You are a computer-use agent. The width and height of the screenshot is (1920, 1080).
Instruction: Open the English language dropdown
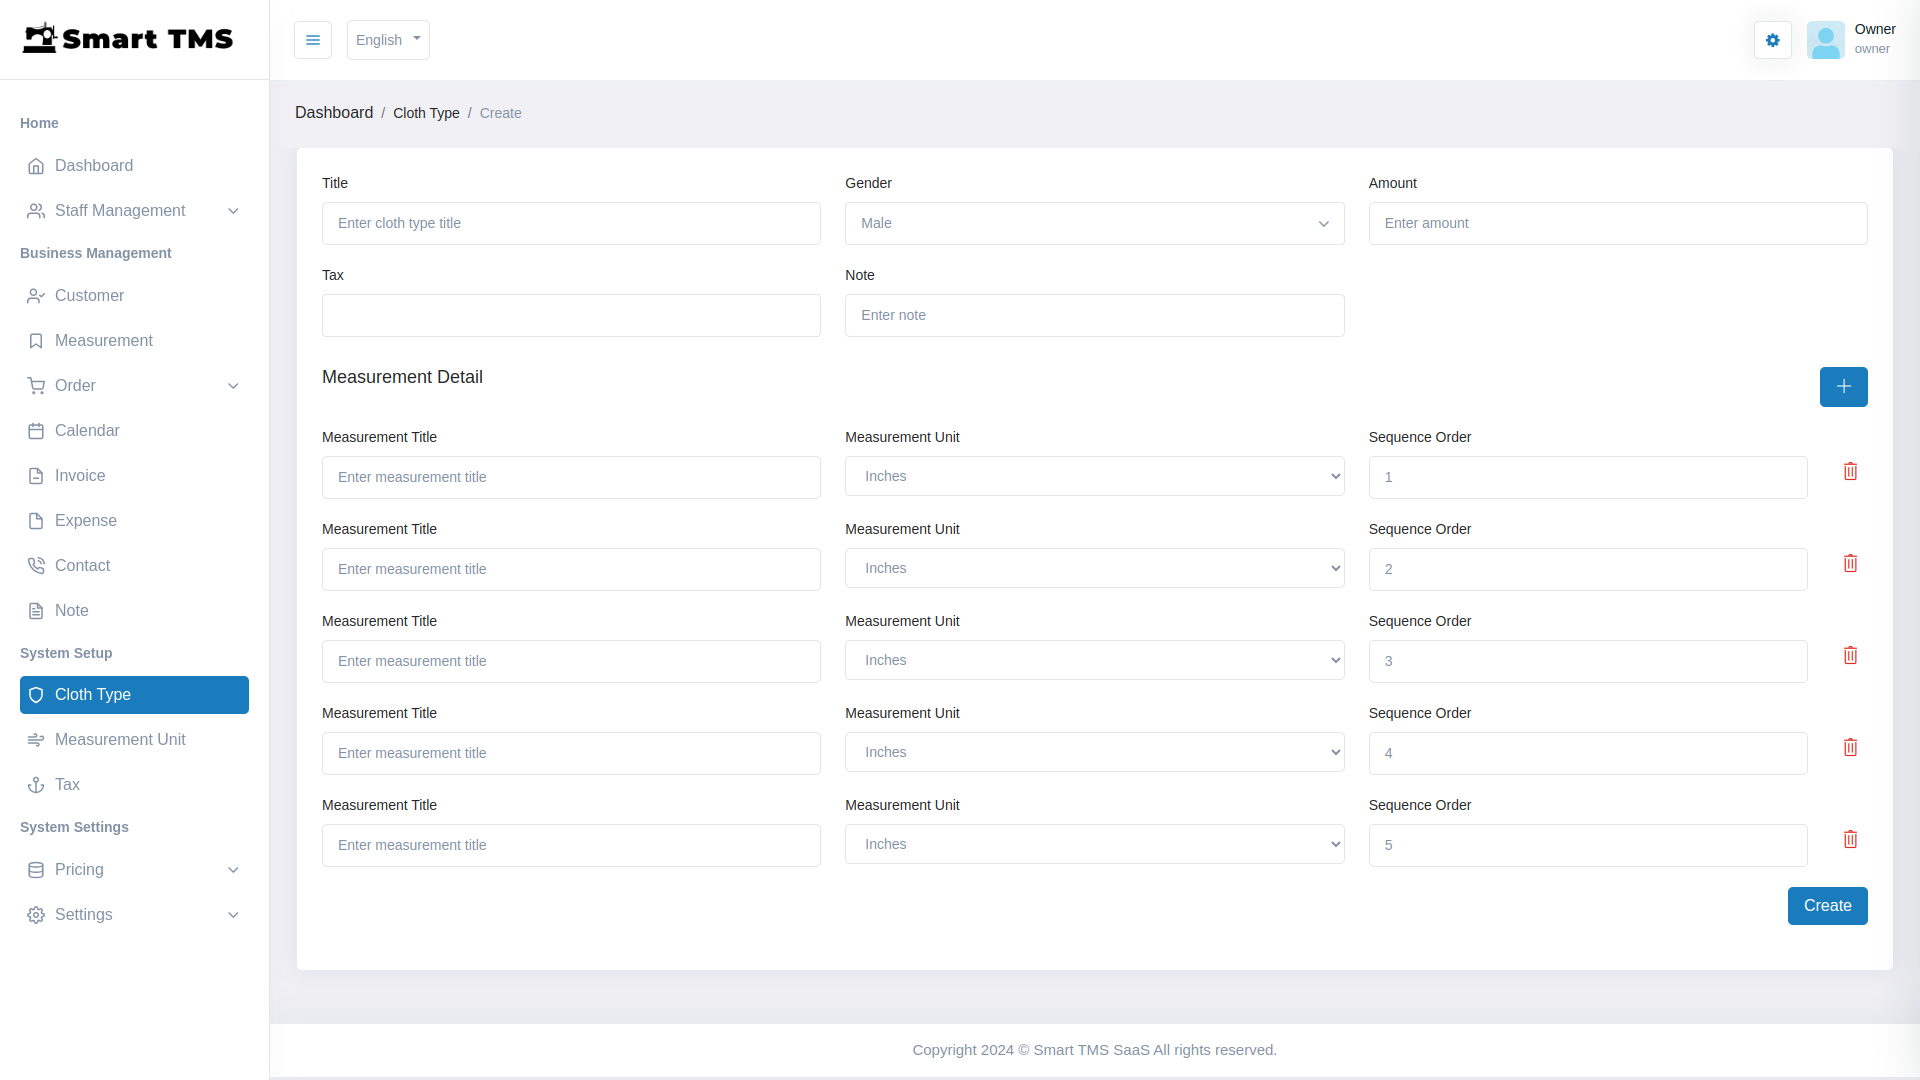click(387, 40)
